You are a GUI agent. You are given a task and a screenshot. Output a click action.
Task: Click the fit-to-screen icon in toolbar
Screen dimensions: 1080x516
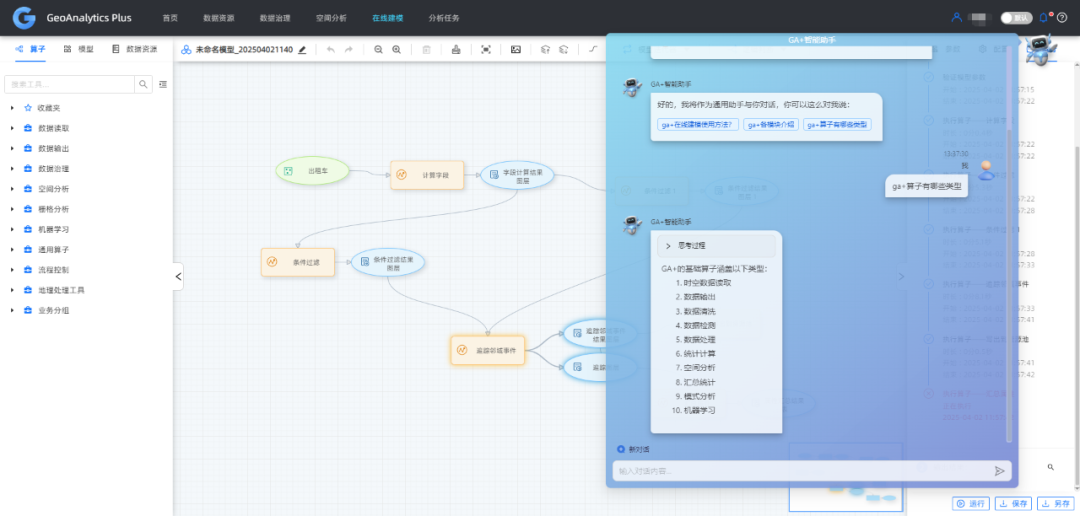(x=486, y=50)
